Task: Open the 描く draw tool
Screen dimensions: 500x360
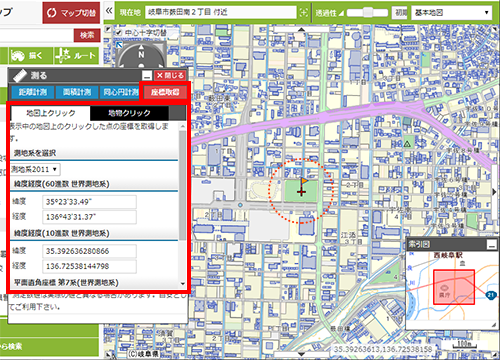Action: point(31,55)
